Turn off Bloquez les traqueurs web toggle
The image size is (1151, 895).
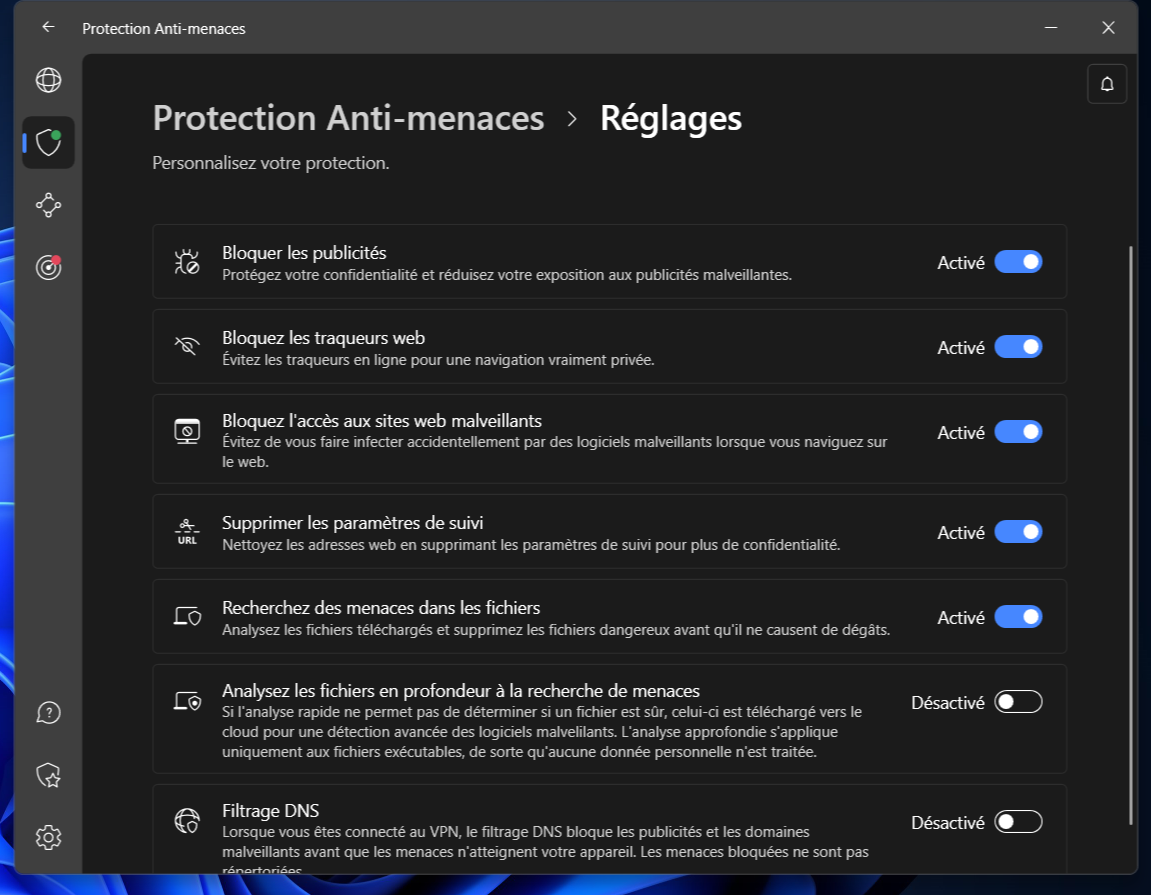[1018, 347]
